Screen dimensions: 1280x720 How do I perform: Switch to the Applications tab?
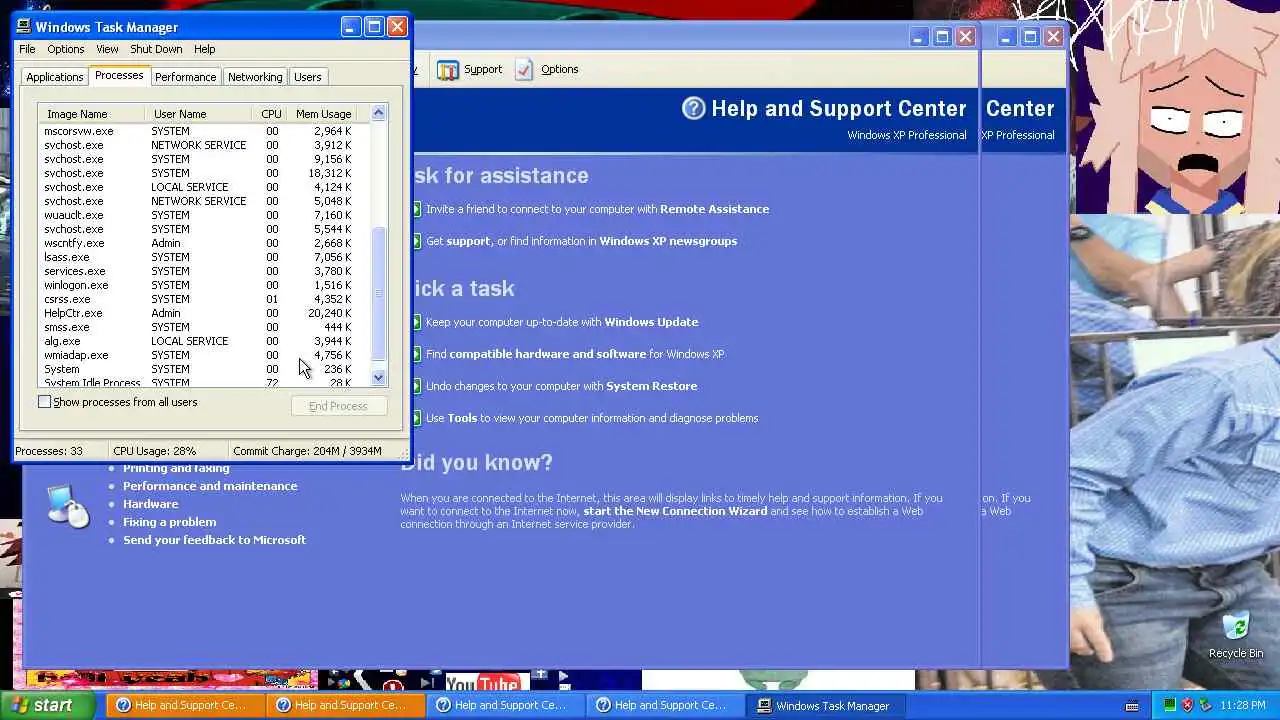[54, 77]
